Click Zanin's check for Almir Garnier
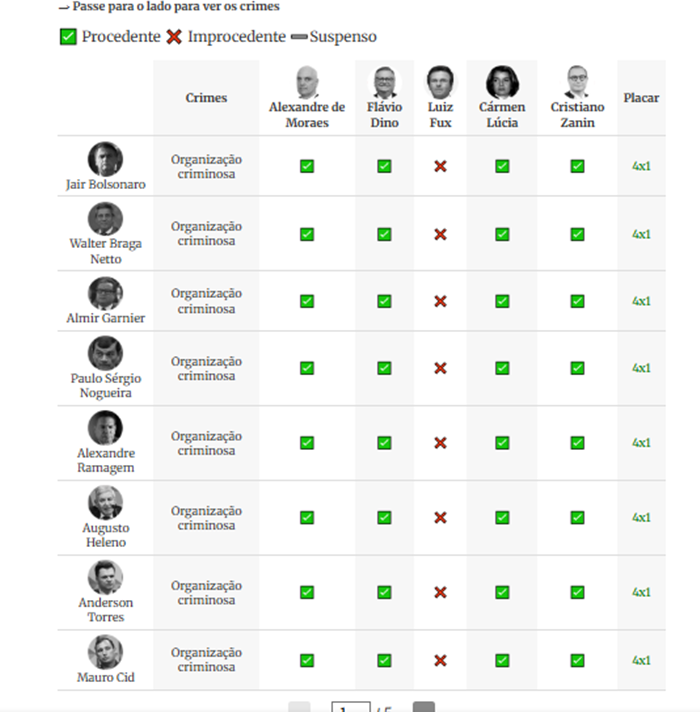Image resolution: width=700 pixels, height=712 pixels. [x=577, y=301]
